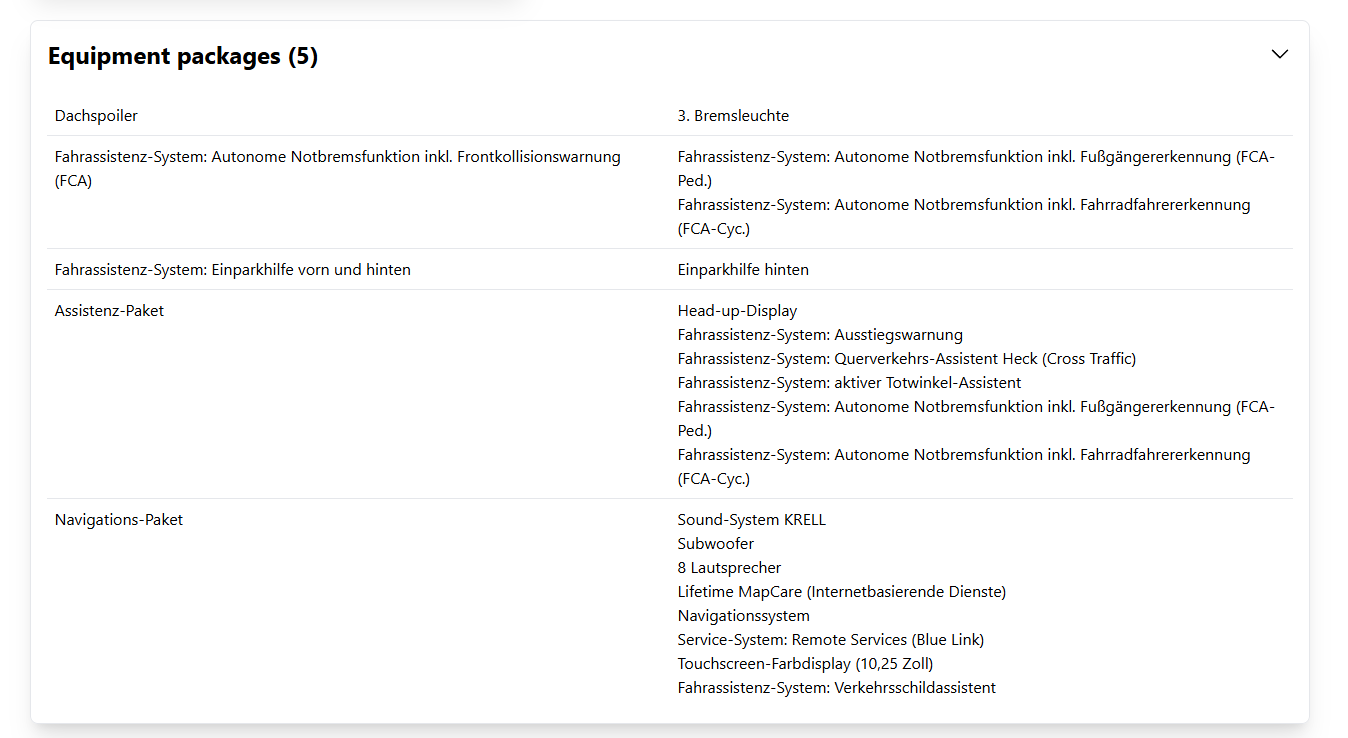Click the "Equipment packages (5)" heading
The height and width of the screenshot is (738, 1348).
tap(183, 57)
